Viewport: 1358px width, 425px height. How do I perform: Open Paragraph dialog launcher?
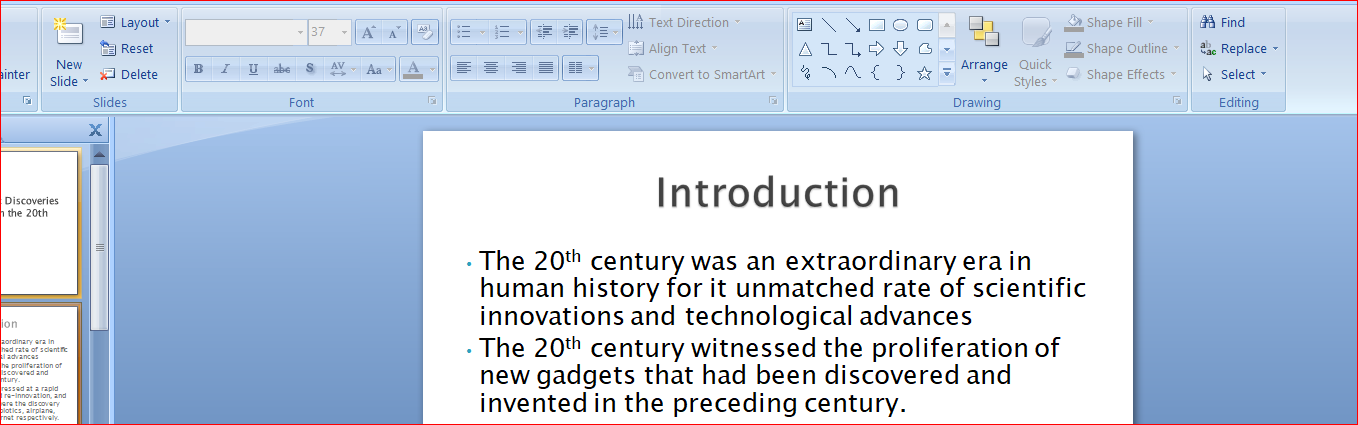click(773, 101)
